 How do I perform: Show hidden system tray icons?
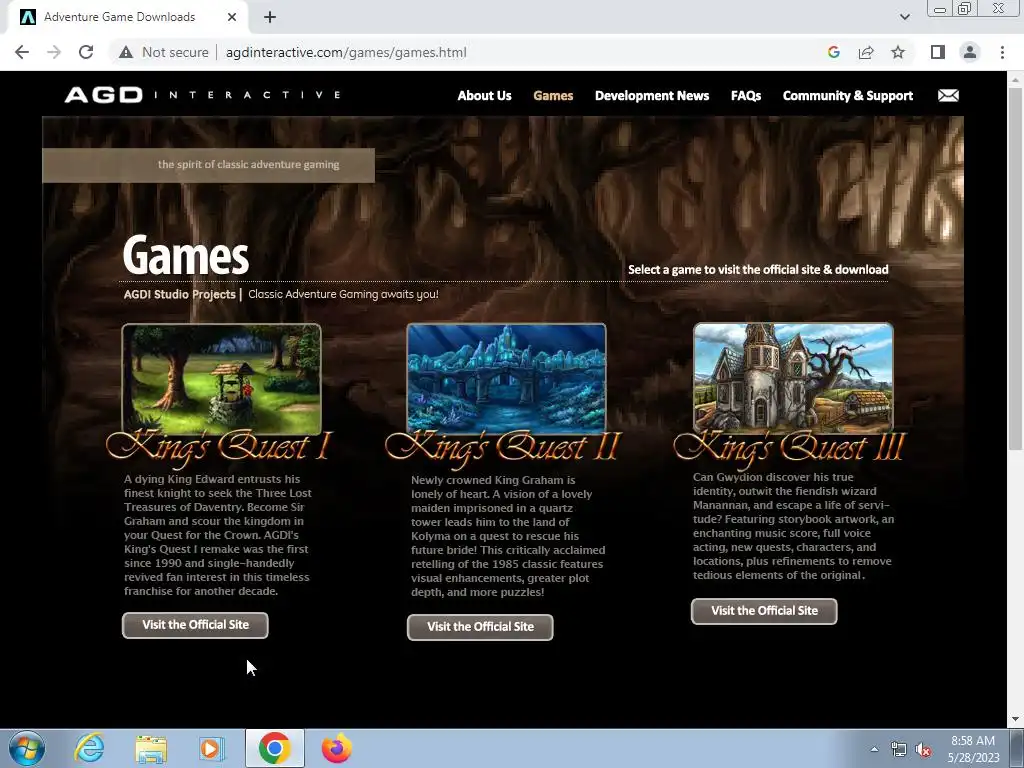click(874, 749)
